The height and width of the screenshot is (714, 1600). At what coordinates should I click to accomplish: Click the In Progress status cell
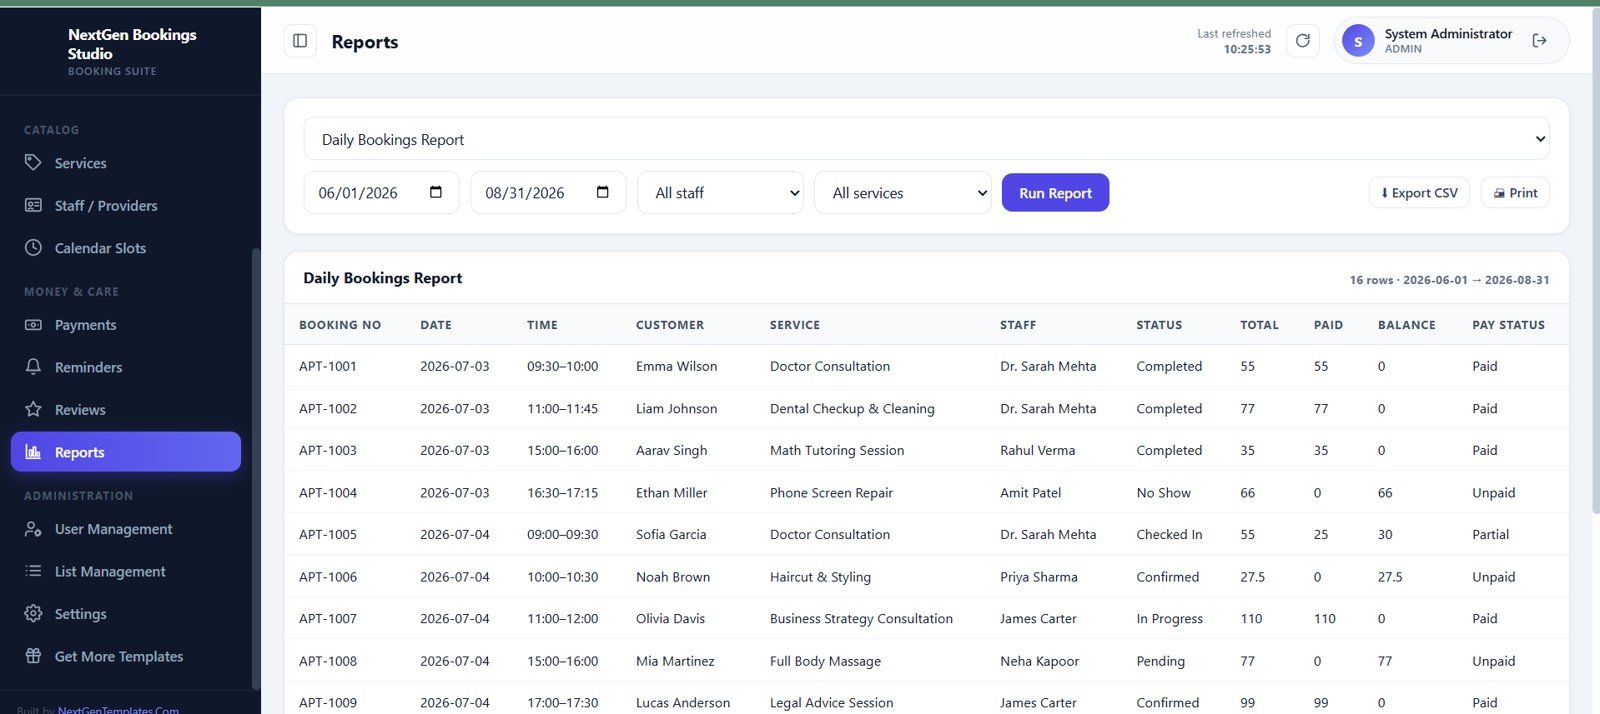coord(1169,619)
